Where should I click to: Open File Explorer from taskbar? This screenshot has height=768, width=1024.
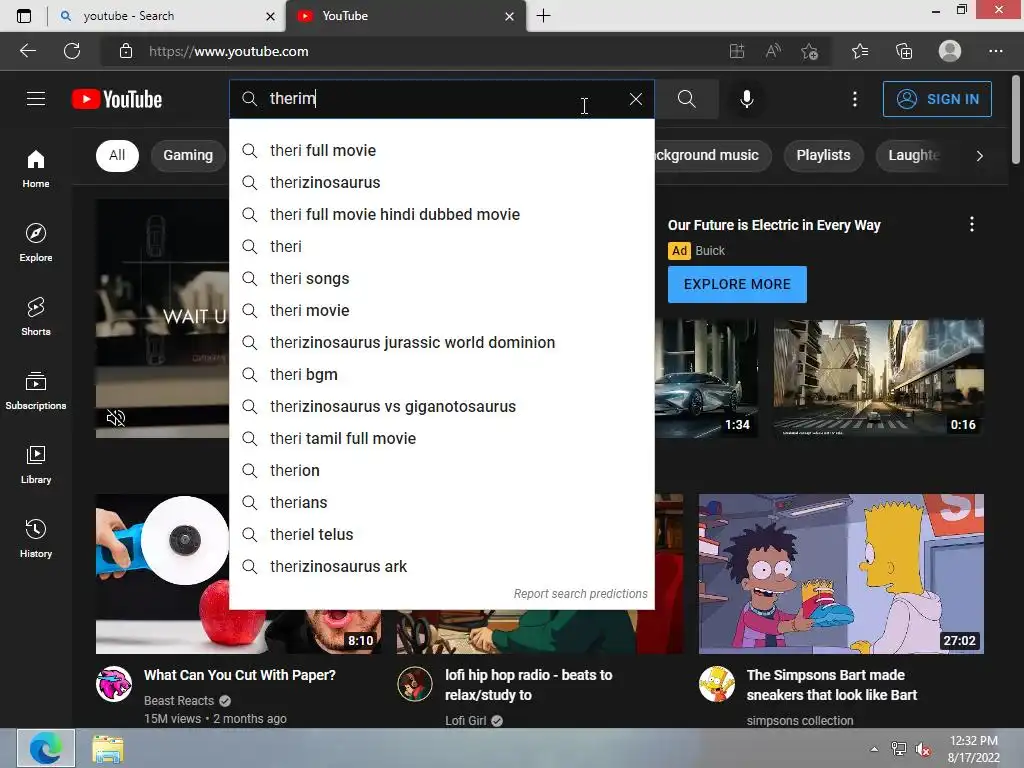point(108,749)
